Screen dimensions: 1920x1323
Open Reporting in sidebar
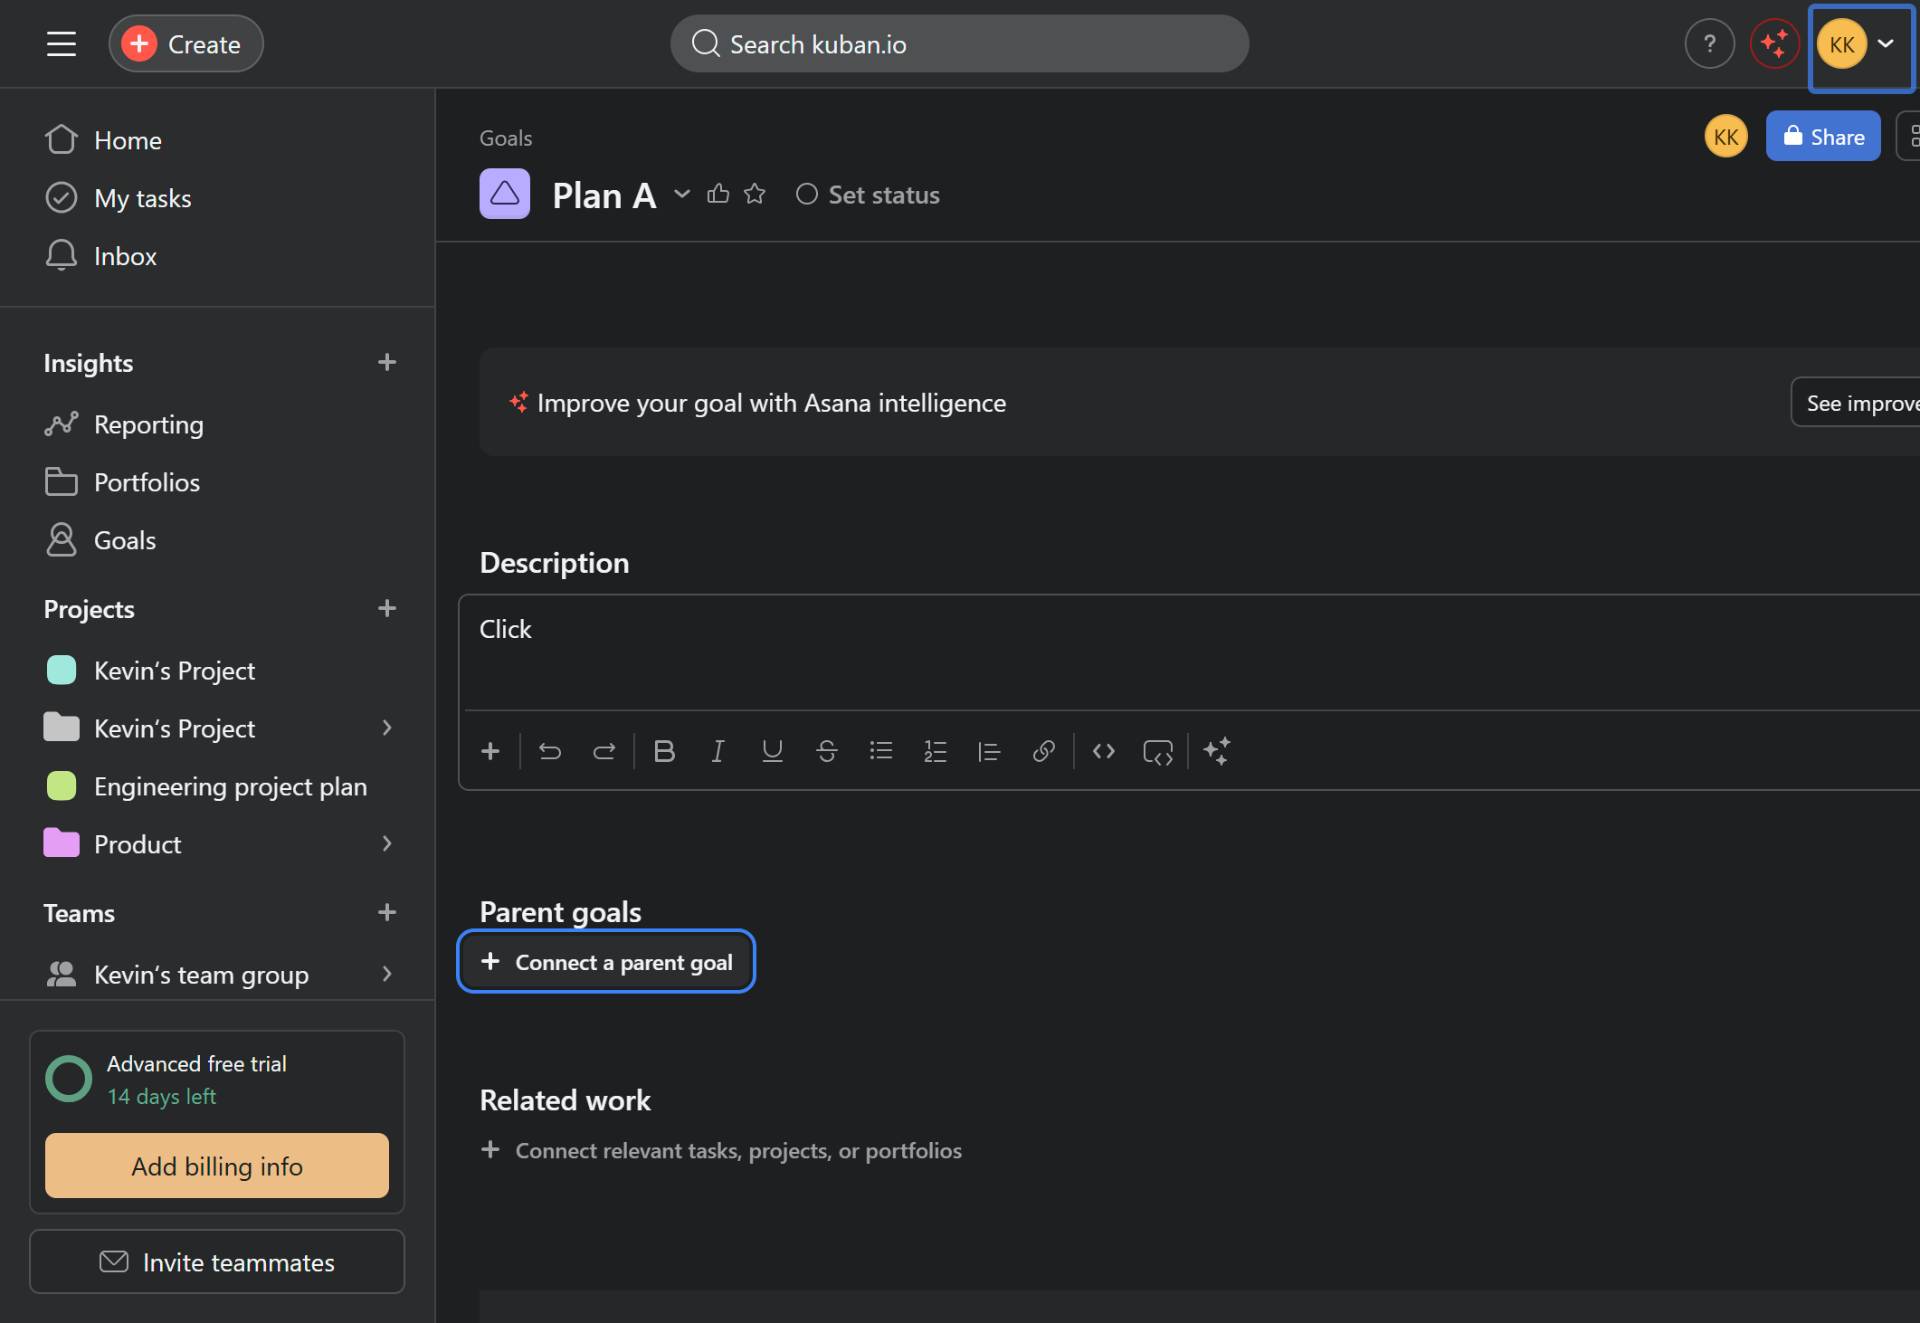point(217,425)
